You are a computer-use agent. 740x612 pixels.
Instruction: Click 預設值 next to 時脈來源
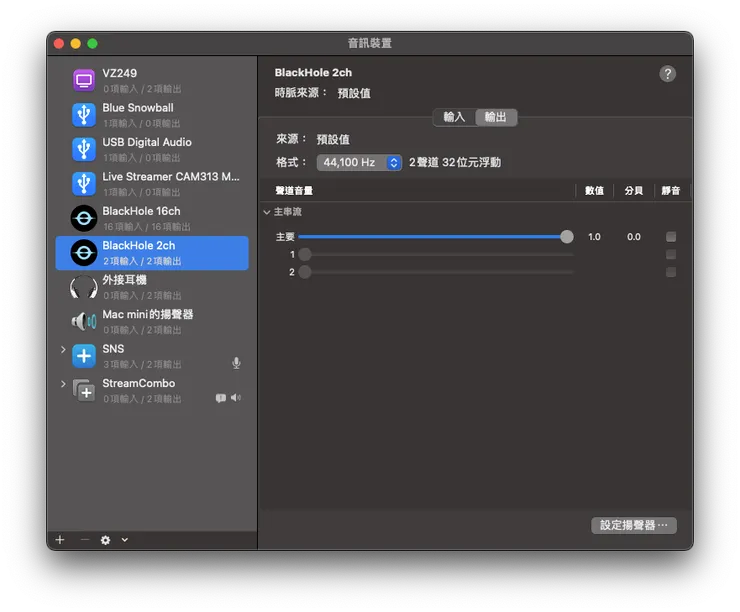354,93
